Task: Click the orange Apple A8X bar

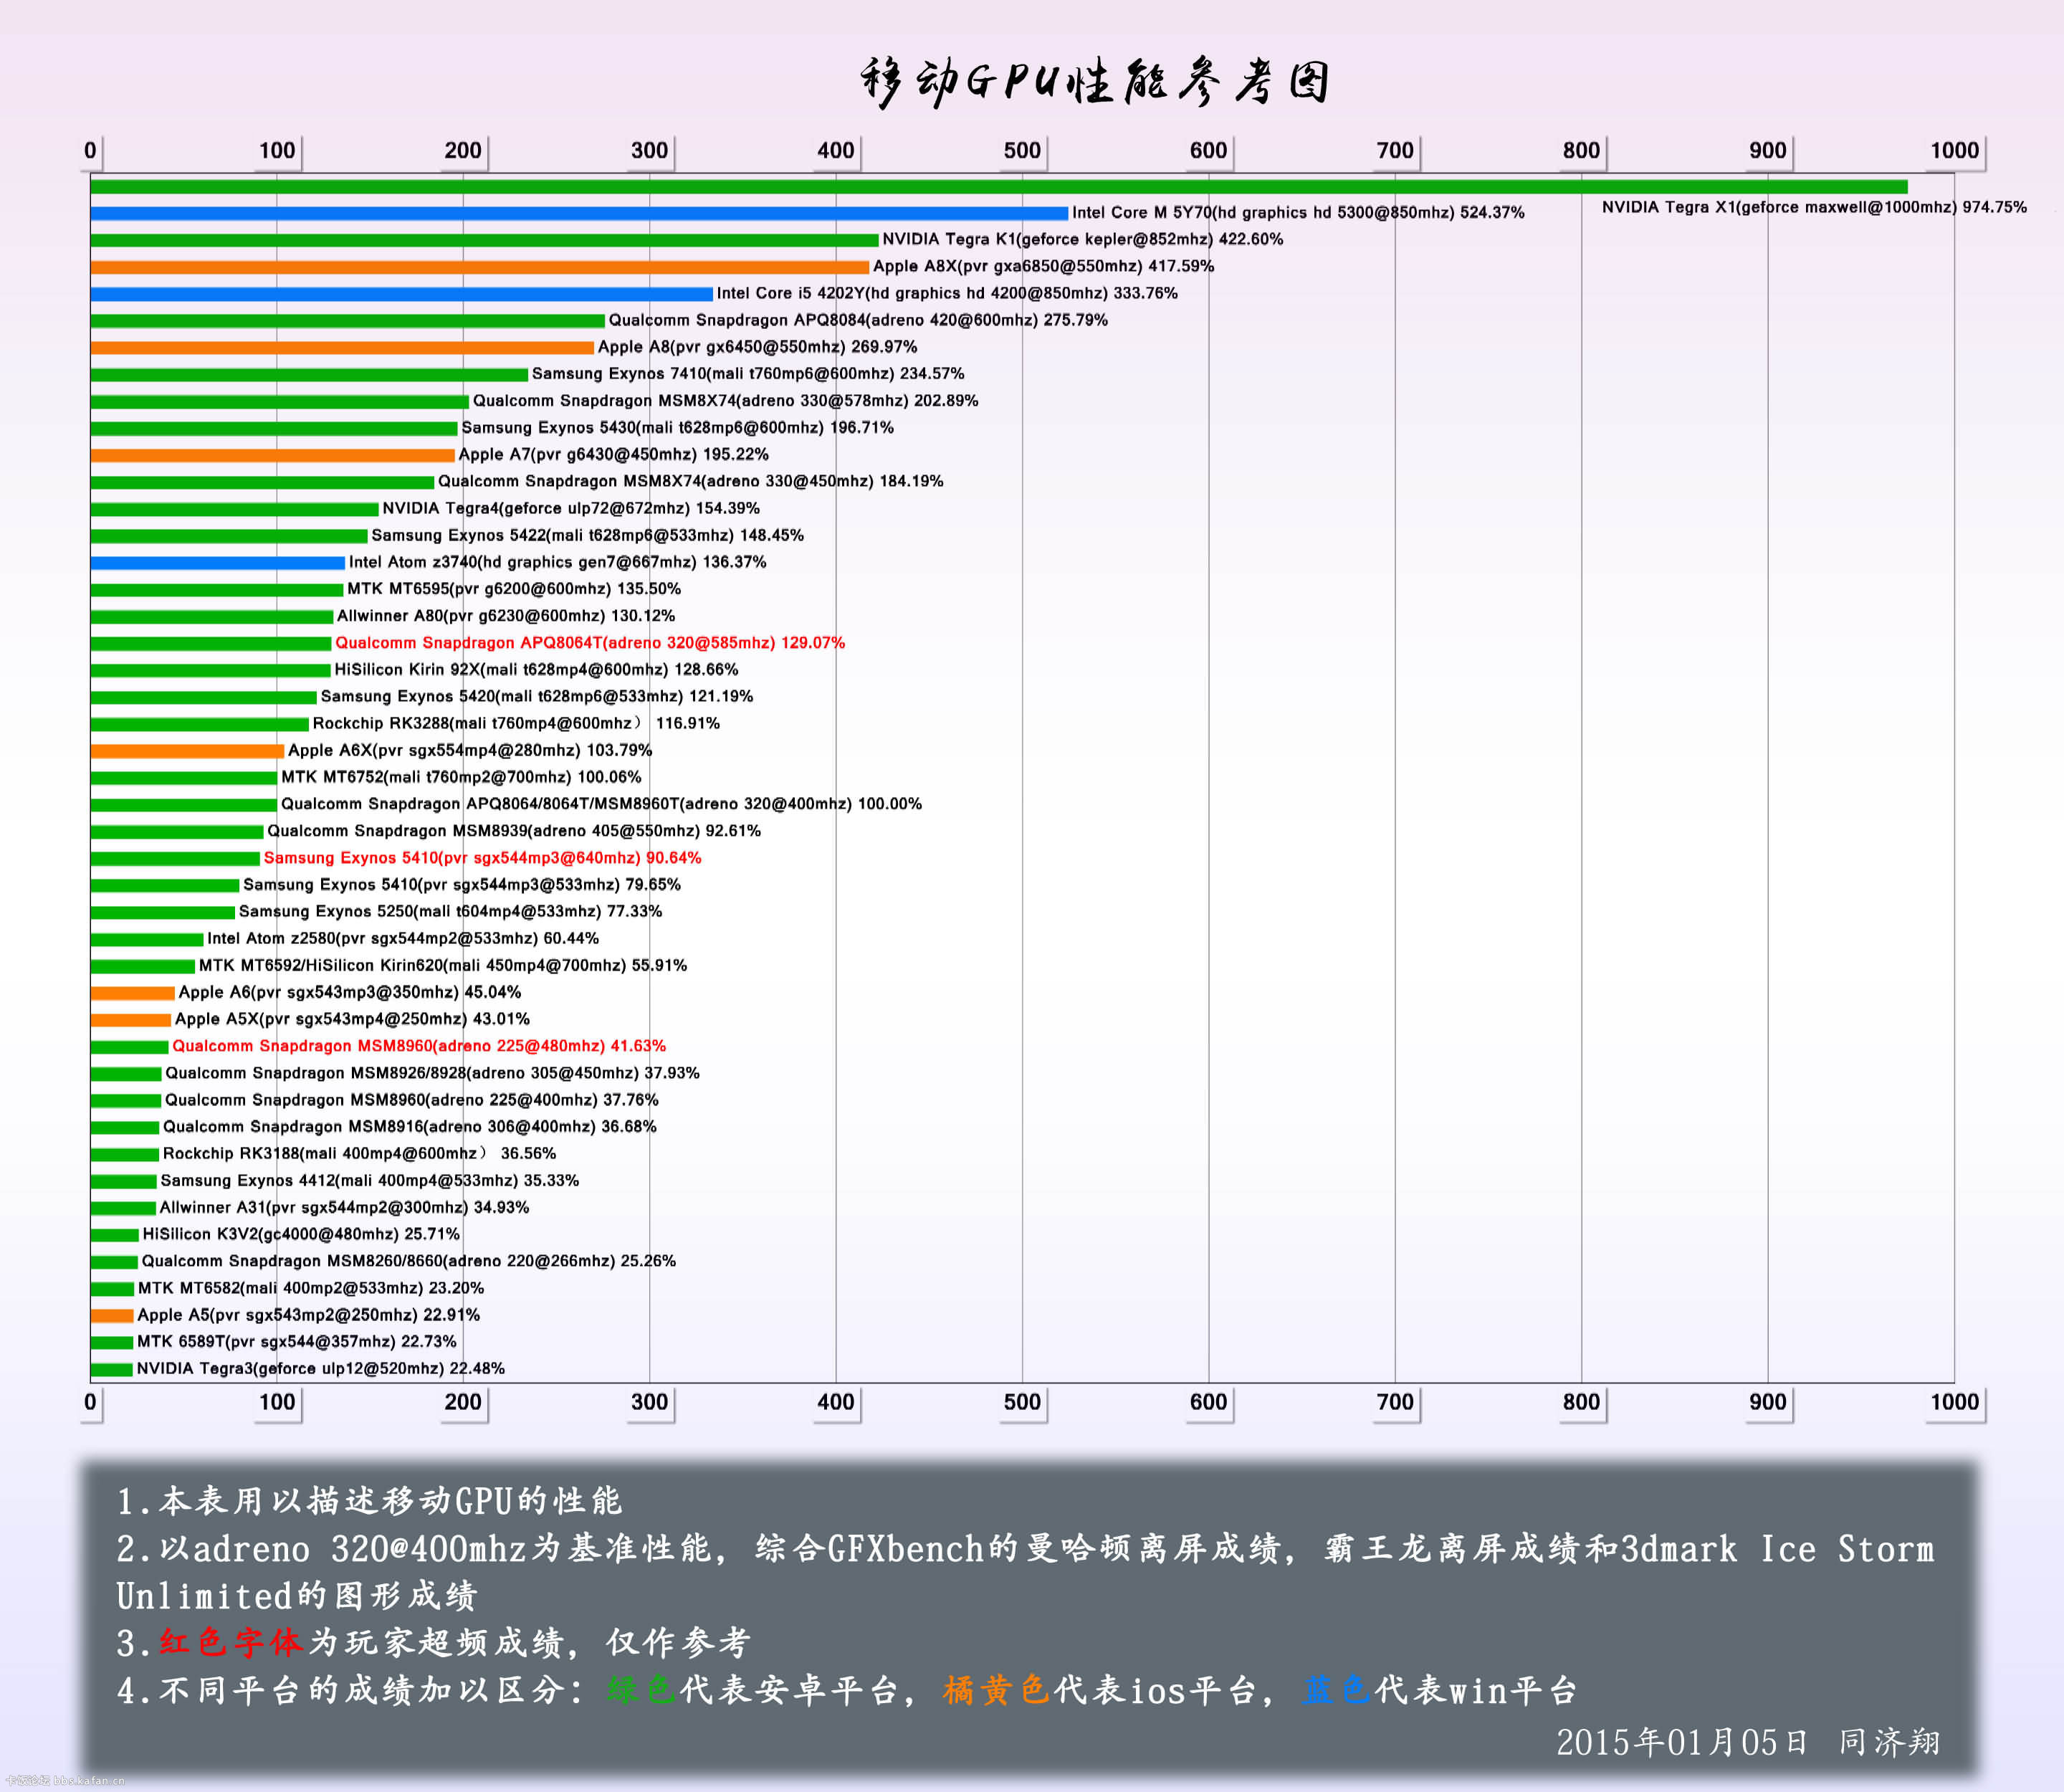Action: [x=479, y=267]
